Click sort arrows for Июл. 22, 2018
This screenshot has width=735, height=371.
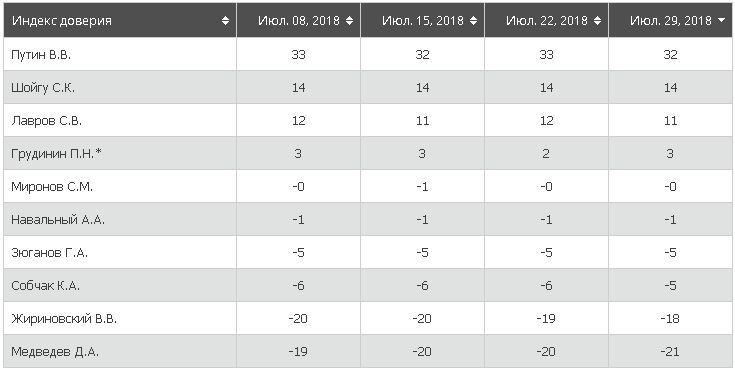[x=597, y=21]
